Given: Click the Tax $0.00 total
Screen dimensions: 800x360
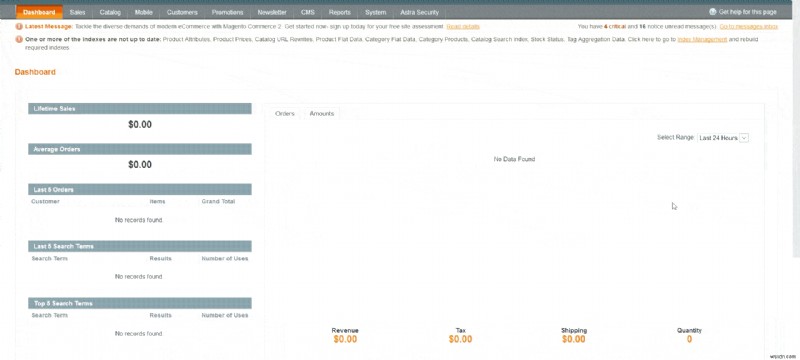Looking at the screenshot, I should [460, 336].
